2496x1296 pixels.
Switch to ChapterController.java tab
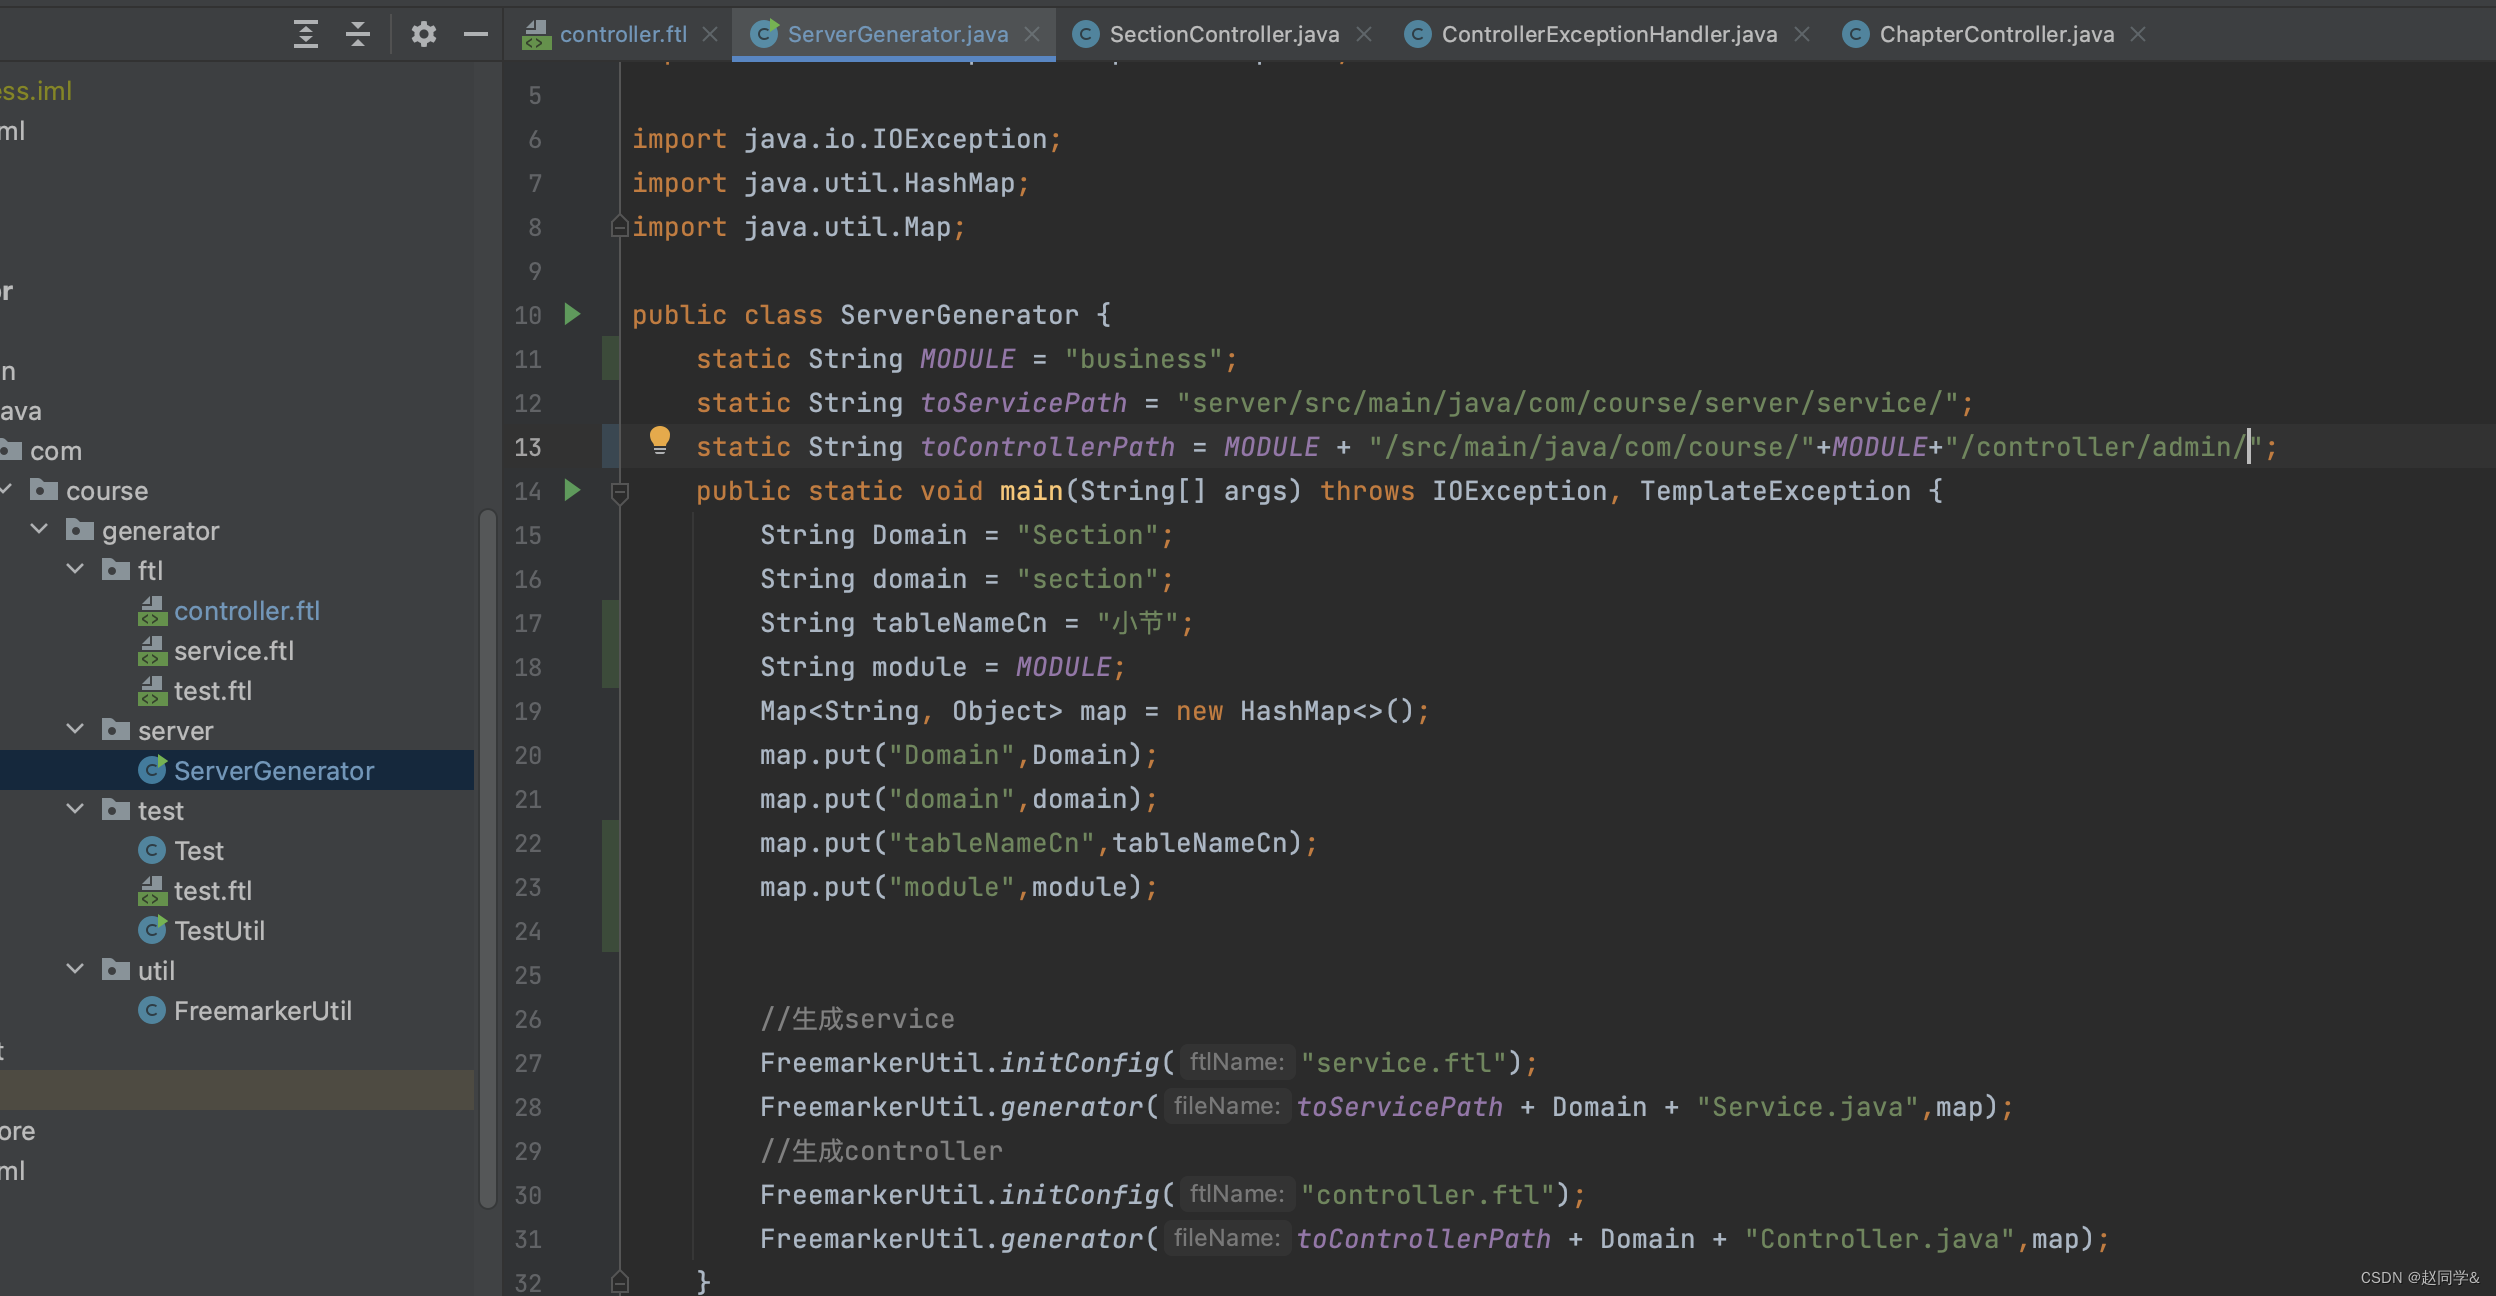pos(1995,34)
